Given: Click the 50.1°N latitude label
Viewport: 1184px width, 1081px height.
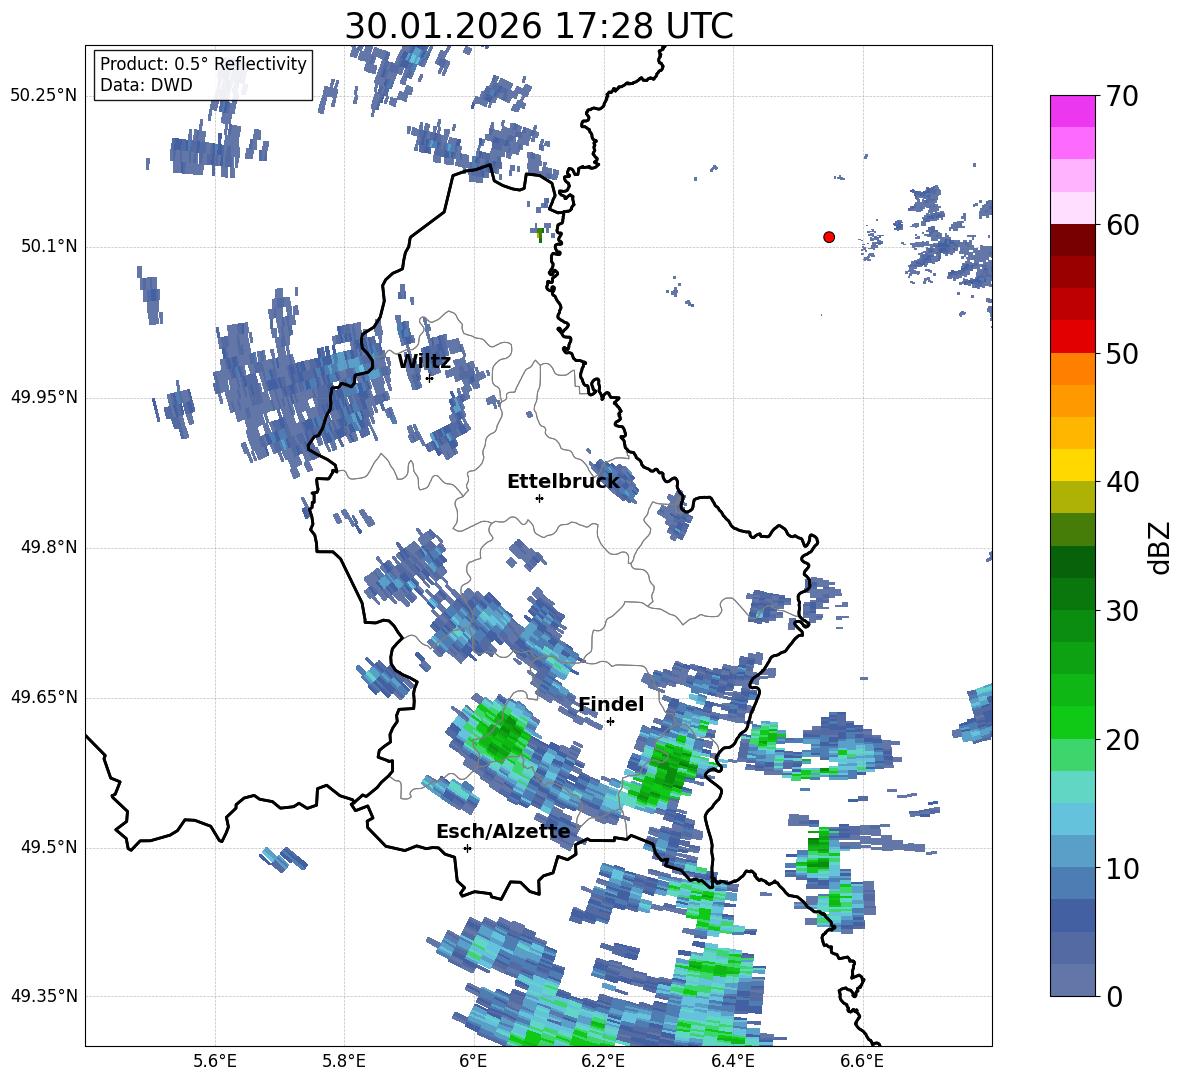Looking at the screenshot, I should [x=49, y=247].
